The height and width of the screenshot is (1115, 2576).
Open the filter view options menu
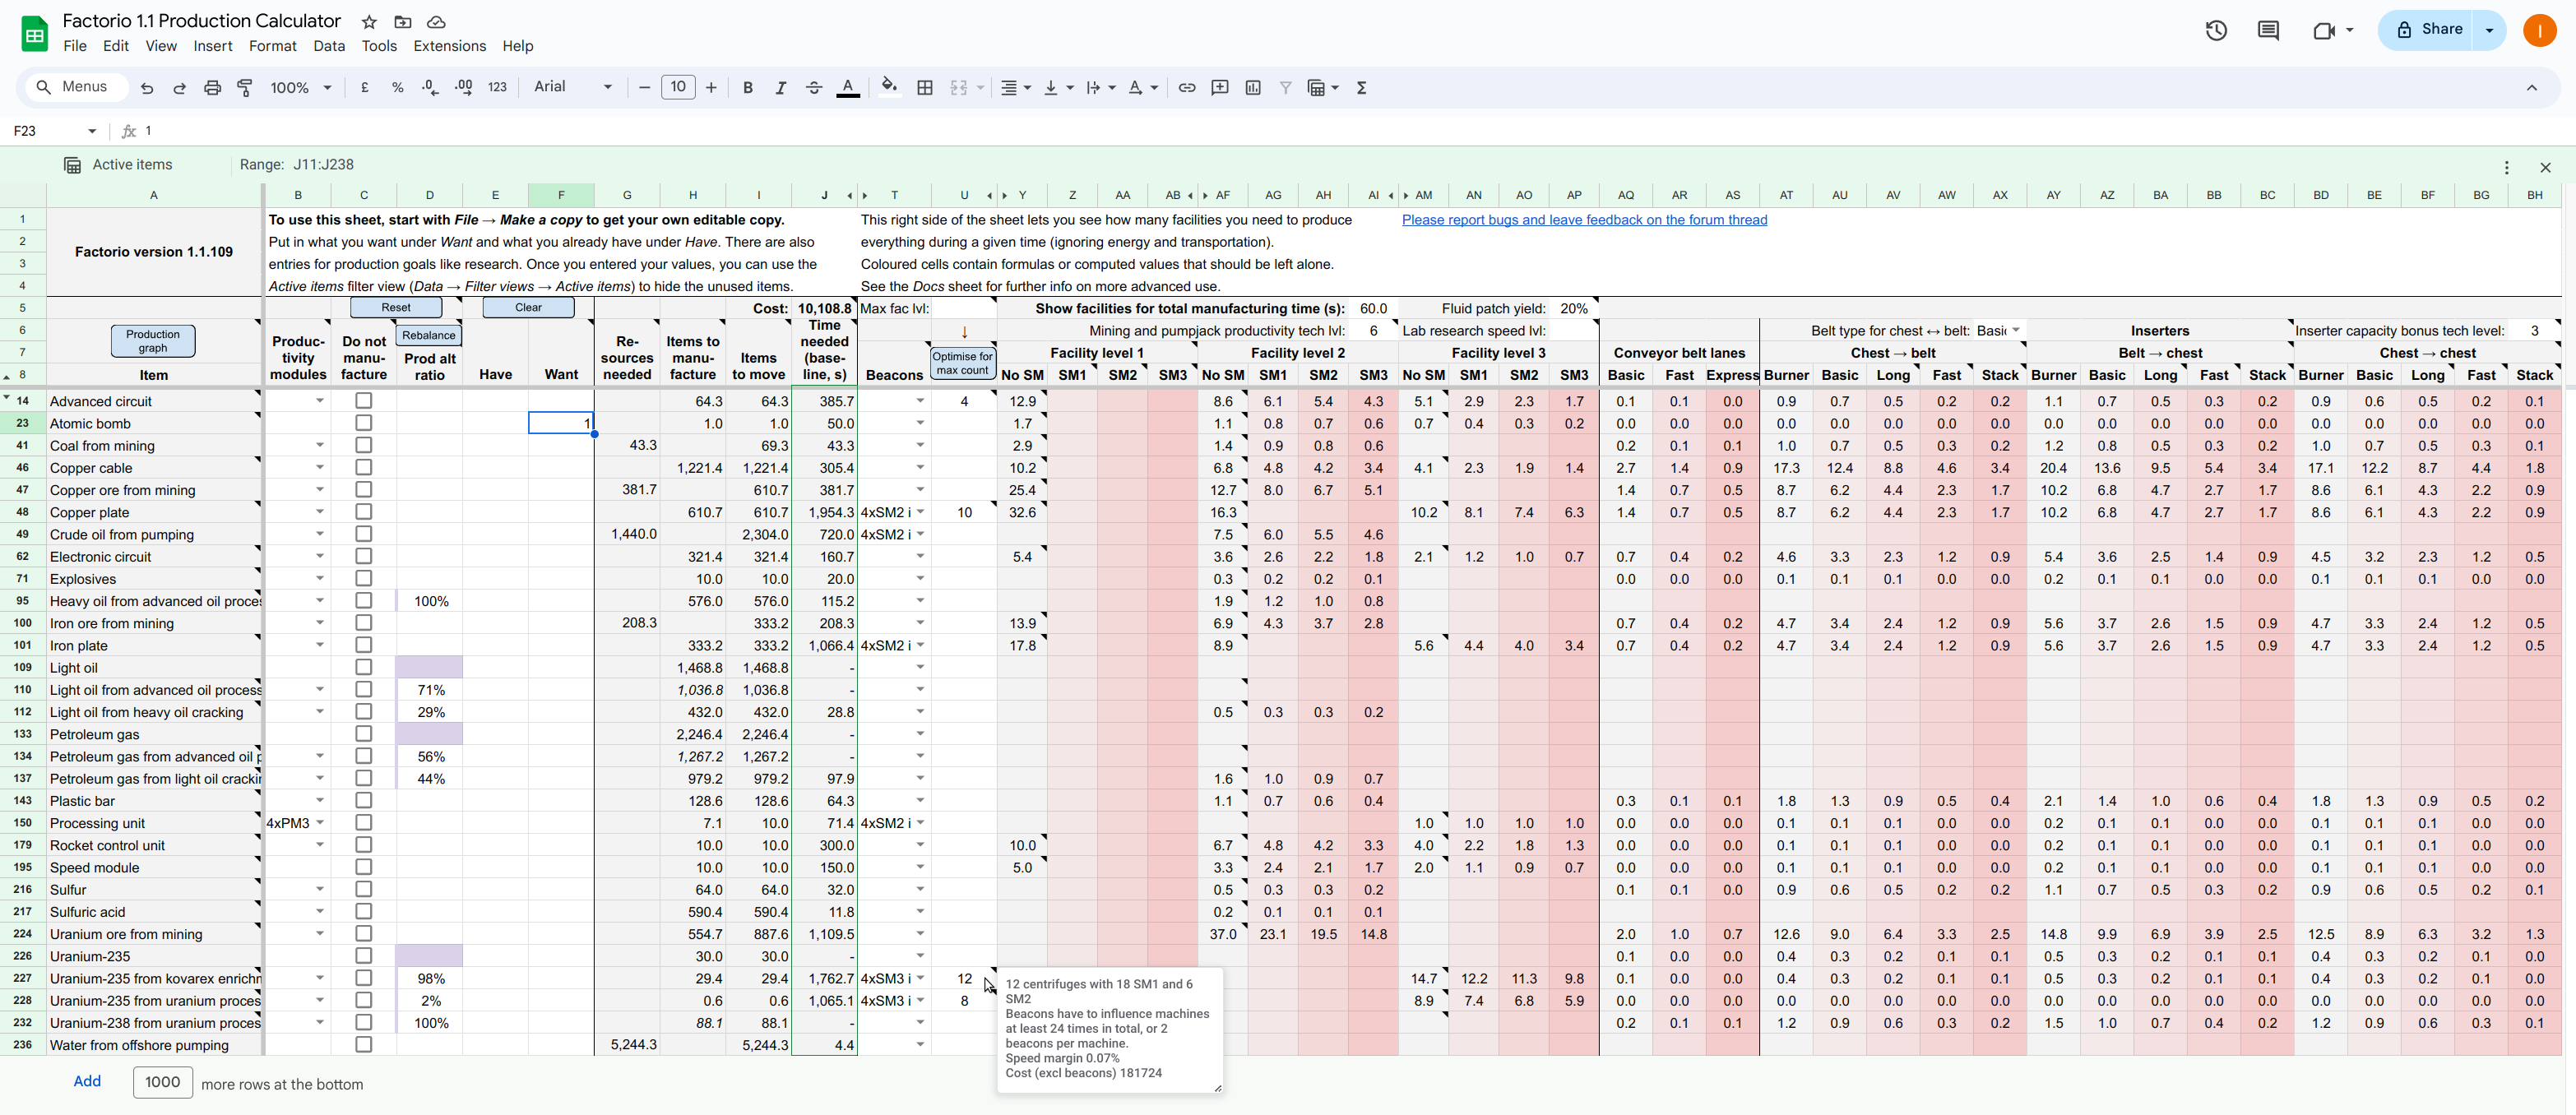2507,168
